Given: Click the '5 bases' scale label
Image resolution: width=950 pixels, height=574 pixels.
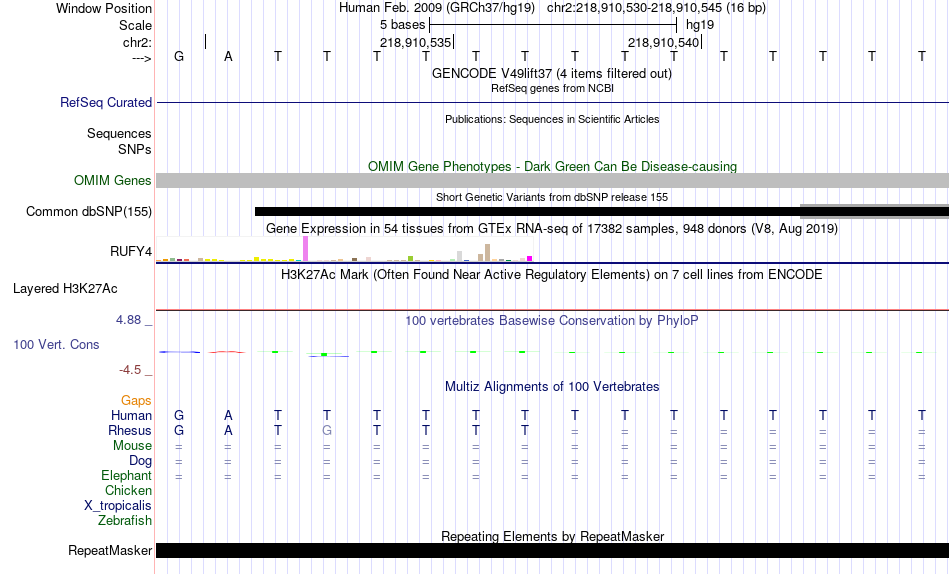Looking at the screenshot, I should tap(402, 25).
